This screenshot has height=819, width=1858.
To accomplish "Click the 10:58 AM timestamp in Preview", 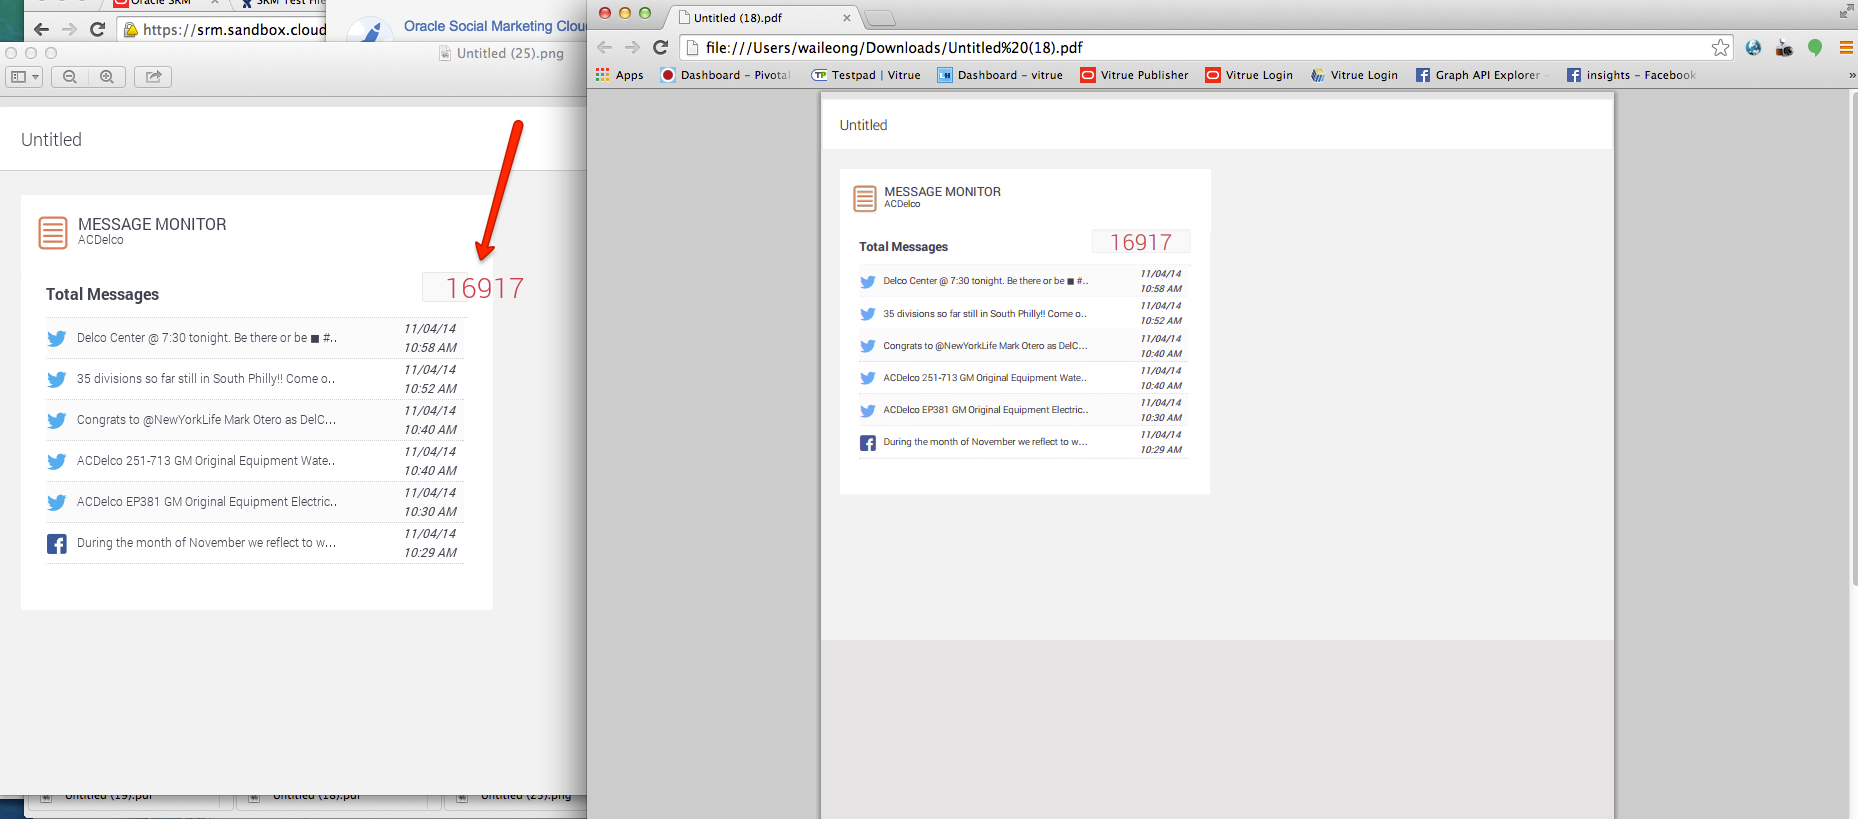I will tap(430, 348).
